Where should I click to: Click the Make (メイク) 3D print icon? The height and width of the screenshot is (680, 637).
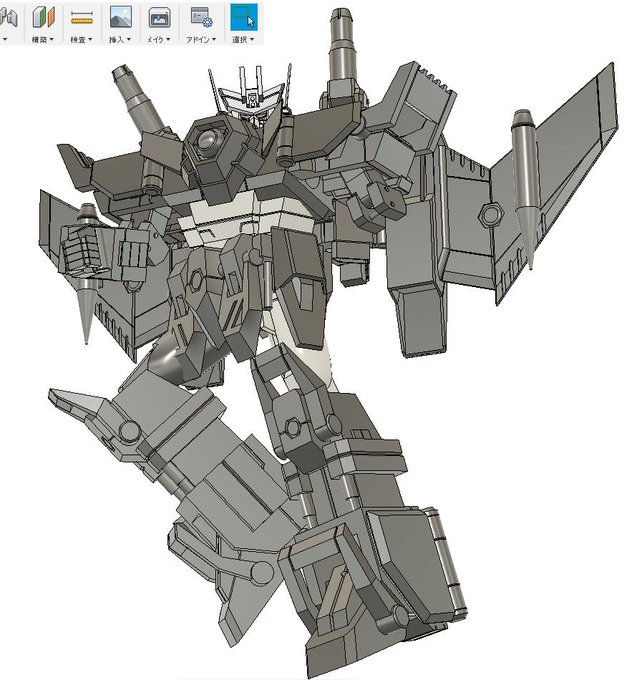coord(159,18)
